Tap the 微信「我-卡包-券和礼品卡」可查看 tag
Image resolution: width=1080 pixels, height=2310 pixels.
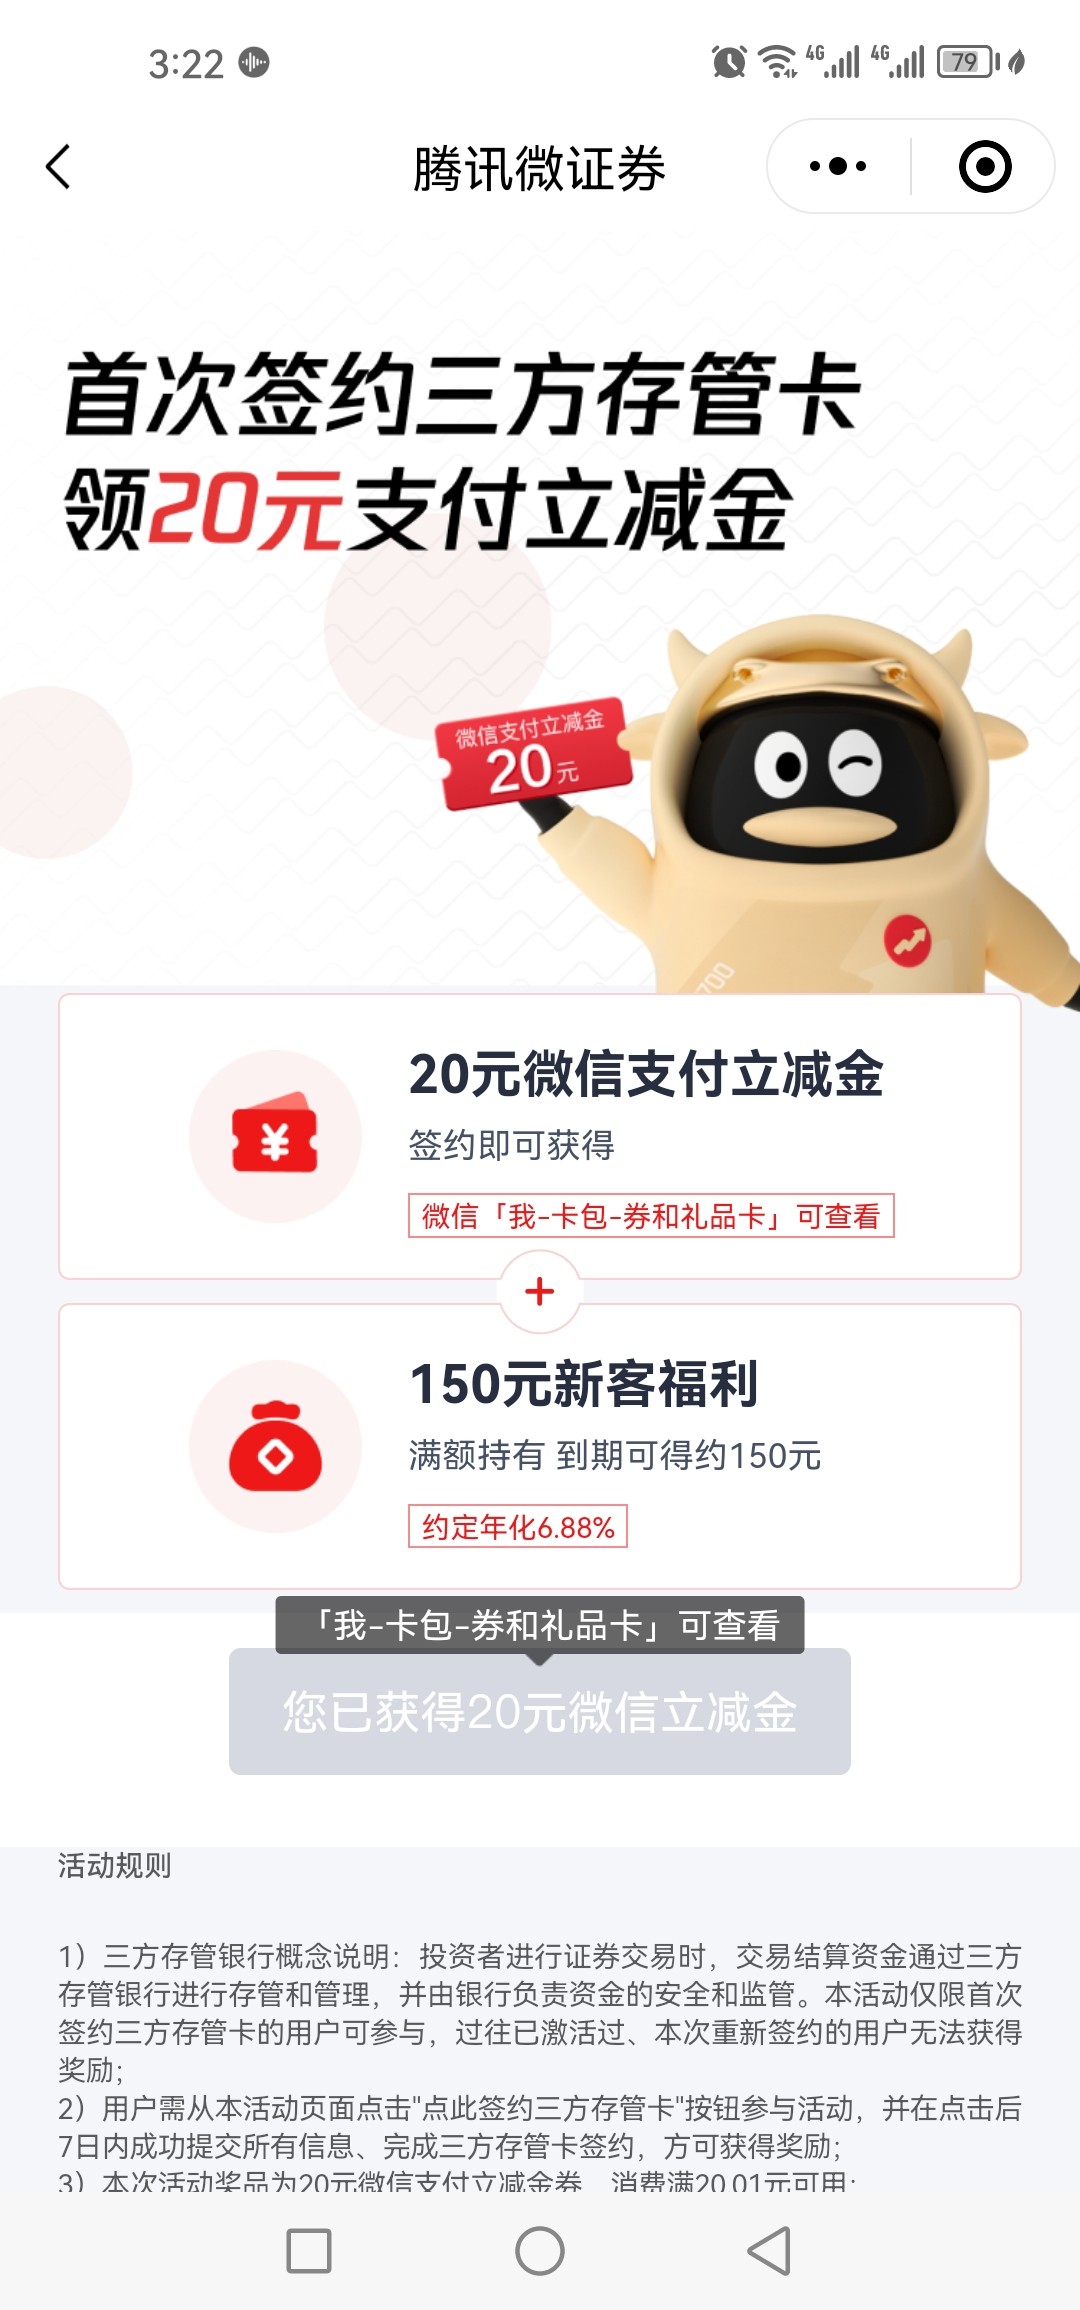click(x=651, y=1215)
